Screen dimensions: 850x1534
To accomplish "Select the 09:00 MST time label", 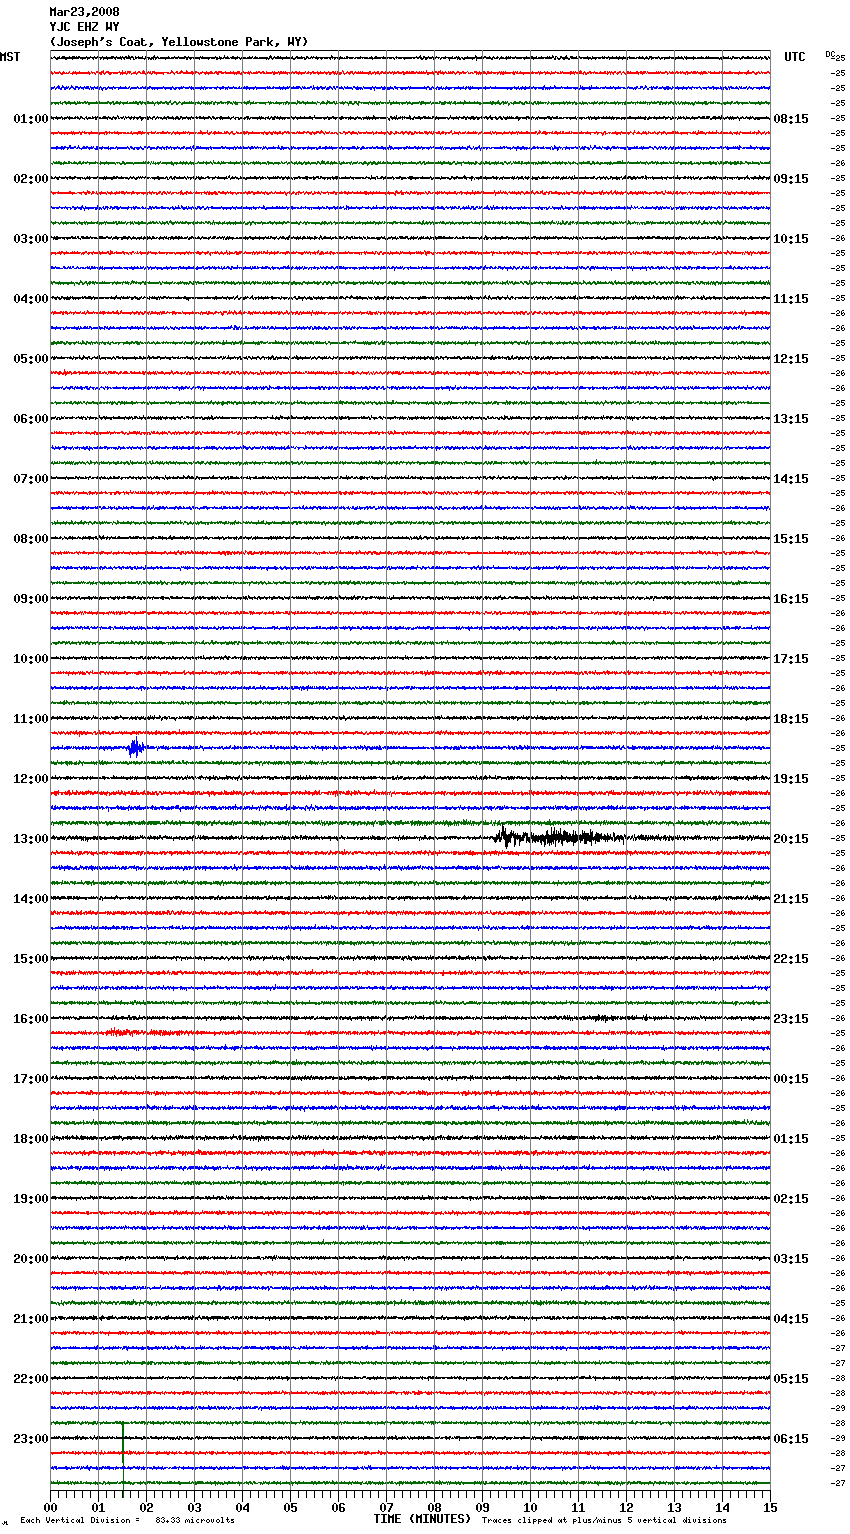I will click(31, 599).
